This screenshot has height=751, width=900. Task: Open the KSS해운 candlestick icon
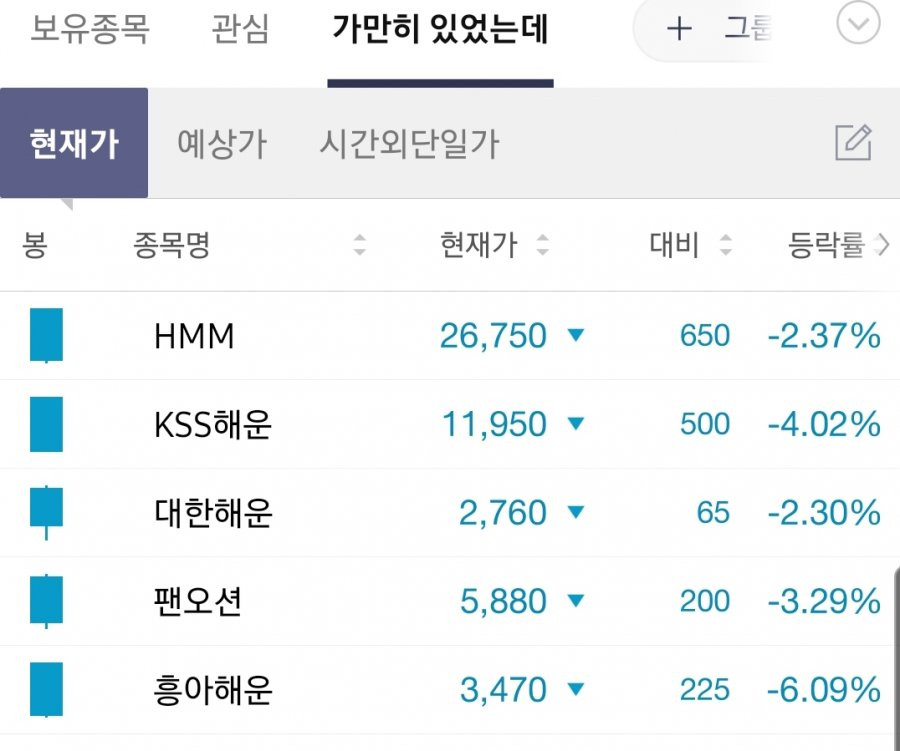tap(46, 424)
